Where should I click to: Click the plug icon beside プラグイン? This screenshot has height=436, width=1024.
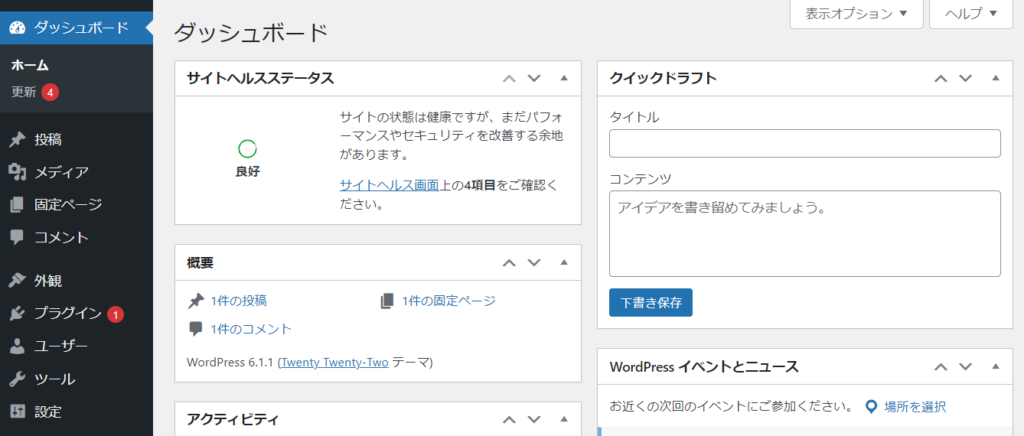tap(17, 314)
